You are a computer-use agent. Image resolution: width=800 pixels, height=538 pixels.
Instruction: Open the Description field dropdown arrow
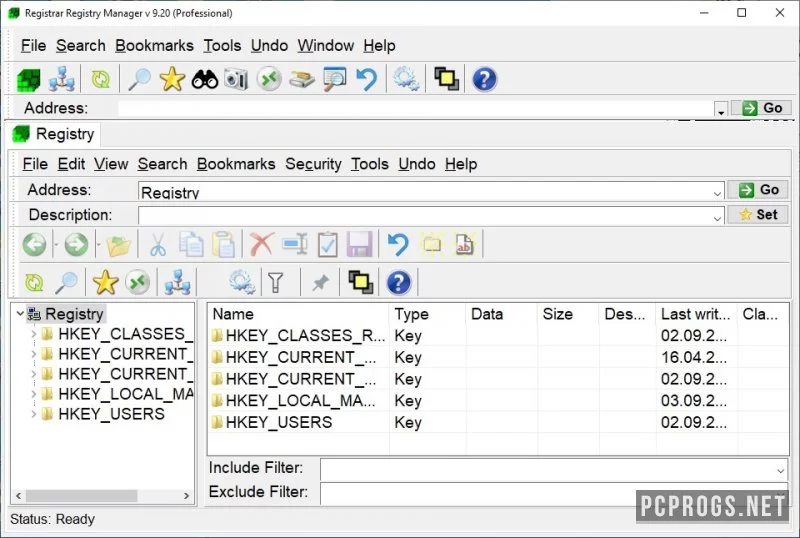717,217
